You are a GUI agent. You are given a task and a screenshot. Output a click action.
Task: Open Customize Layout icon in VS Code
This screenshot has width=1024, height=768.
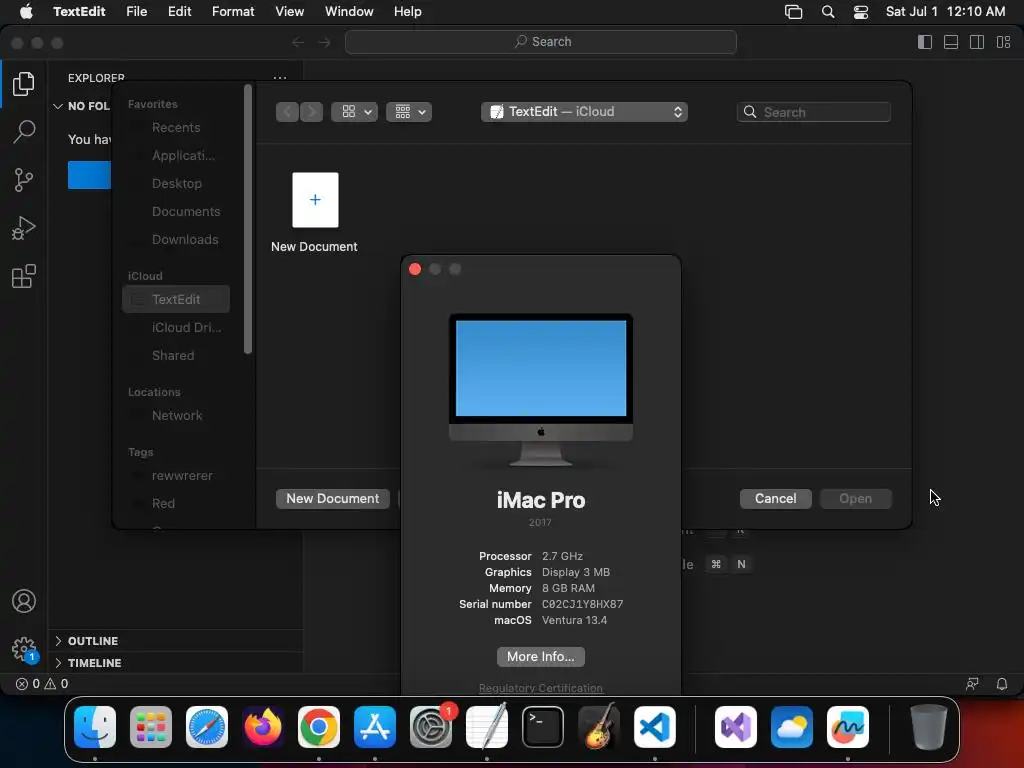pyautogui.click(x=1004, y=42)
